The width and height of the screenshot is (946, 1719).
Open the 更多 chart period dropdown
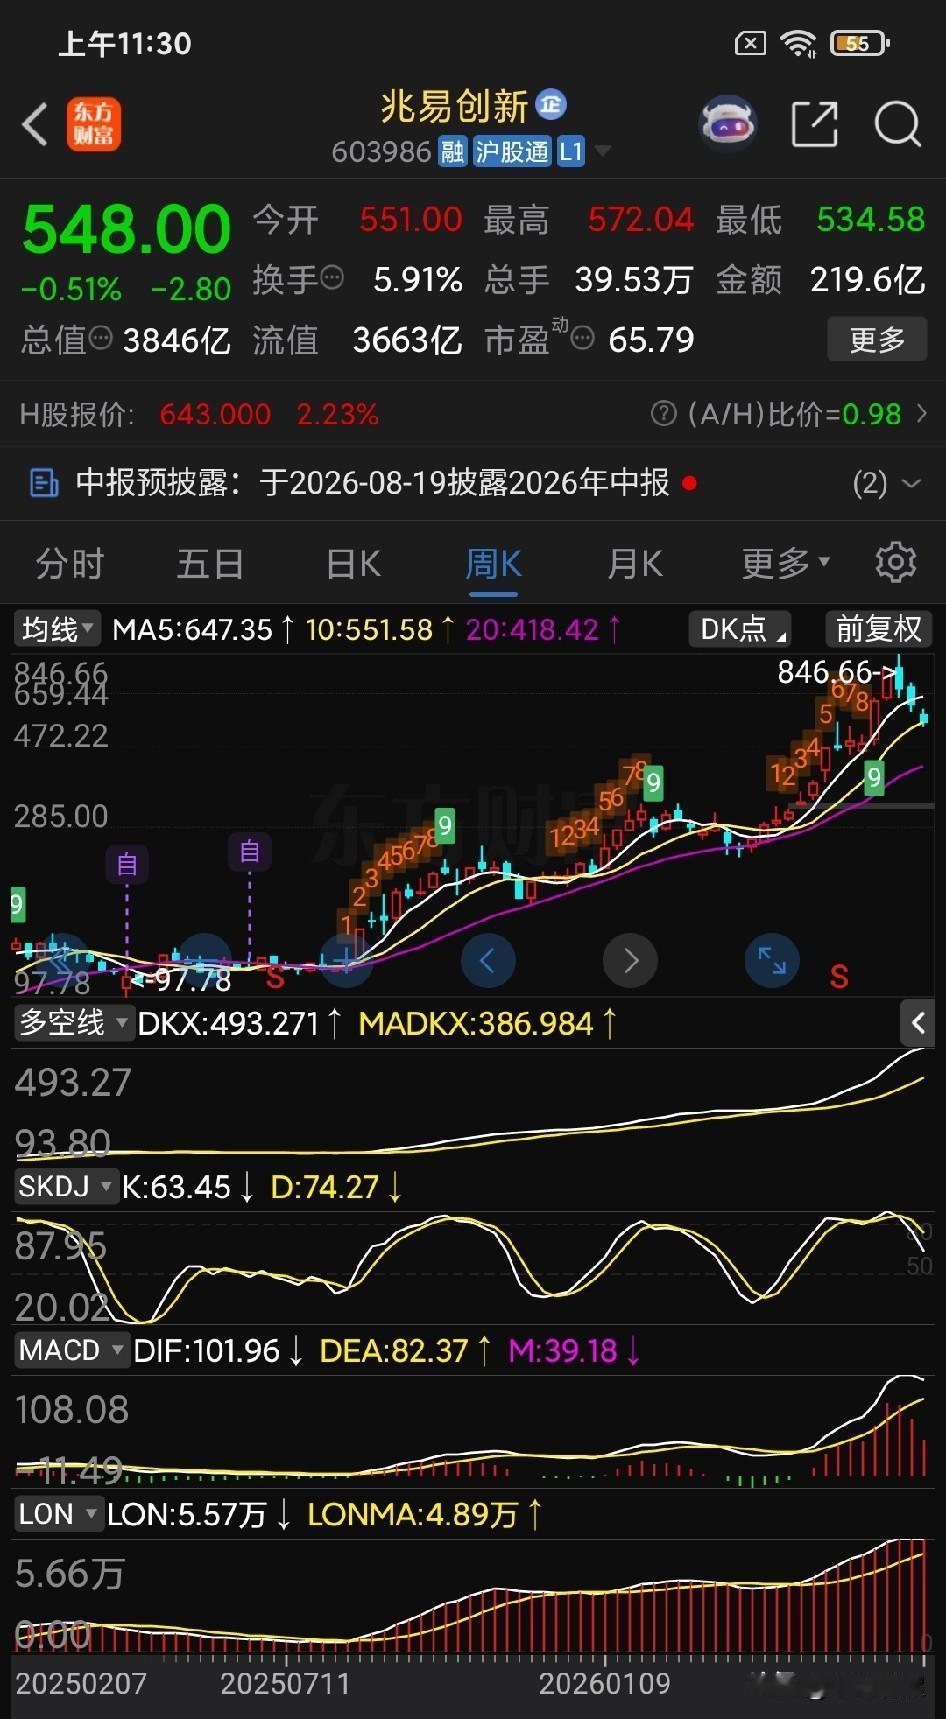tap(786, 564)
